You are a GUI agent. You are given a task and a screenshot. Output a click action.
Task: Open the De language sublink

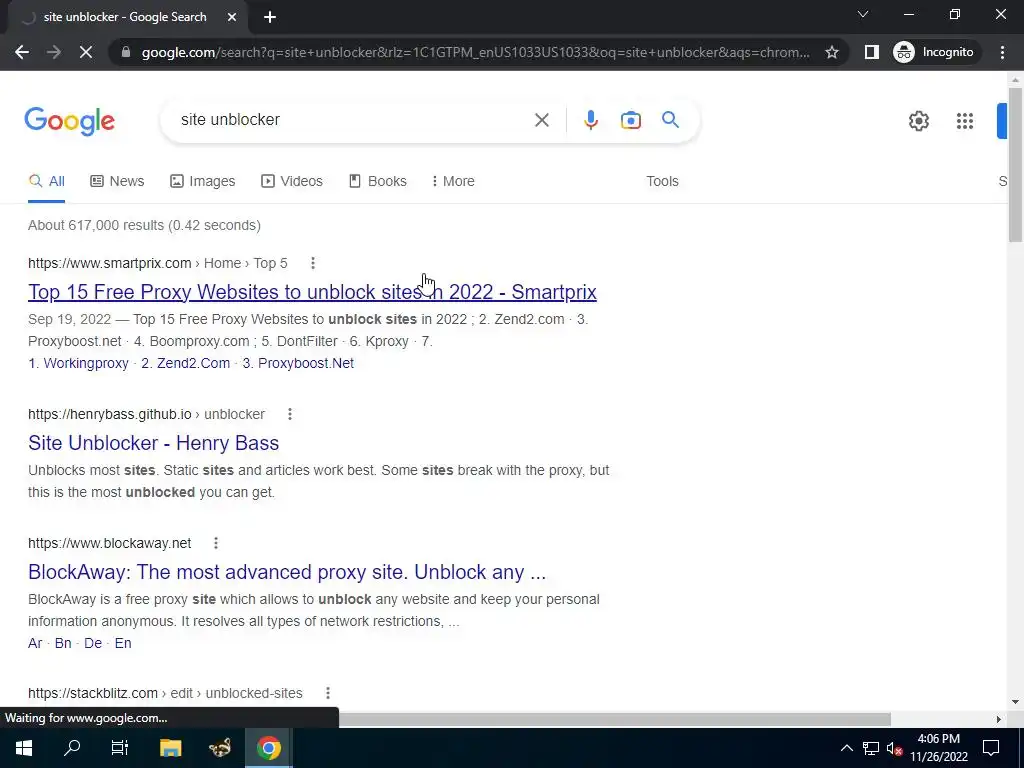pos(93,643)
